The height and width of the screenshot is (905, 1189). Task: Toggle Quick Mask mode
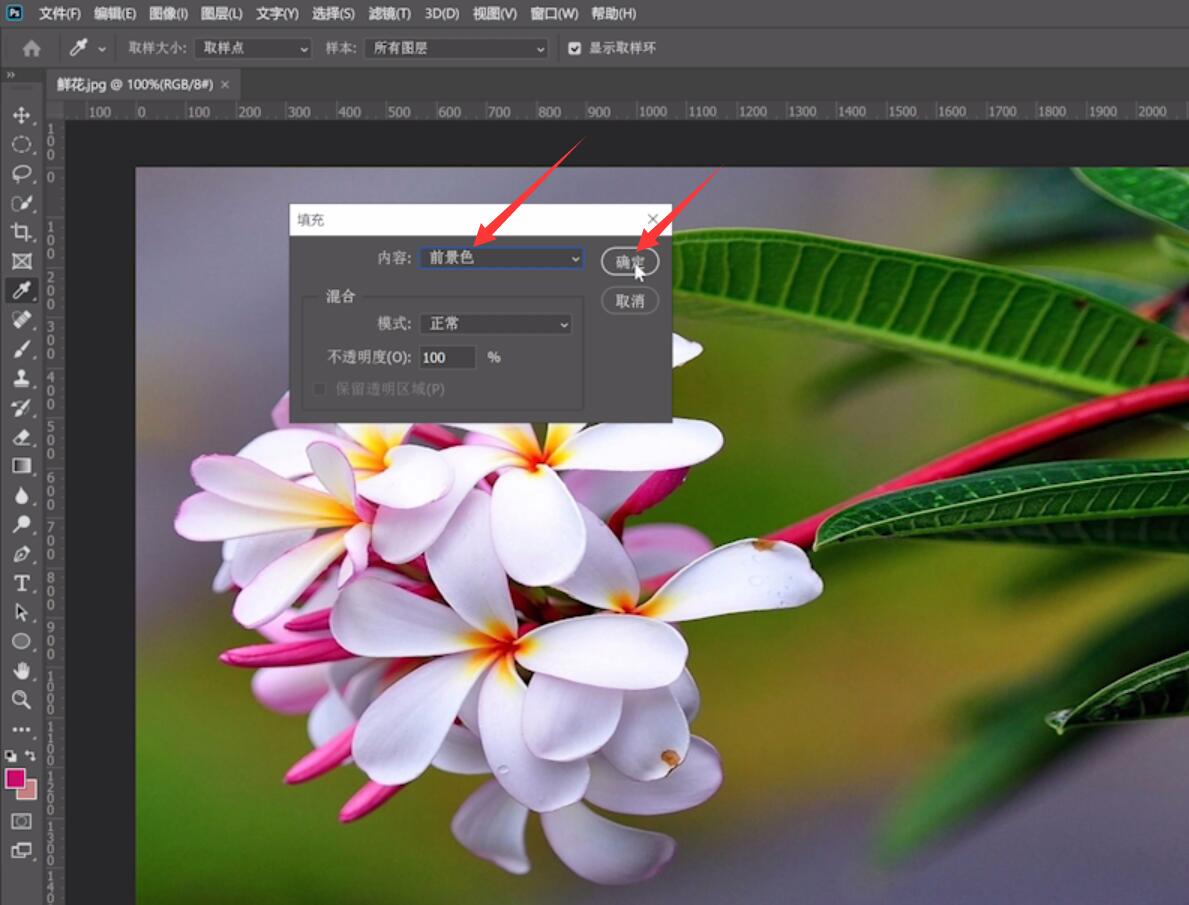21,822
